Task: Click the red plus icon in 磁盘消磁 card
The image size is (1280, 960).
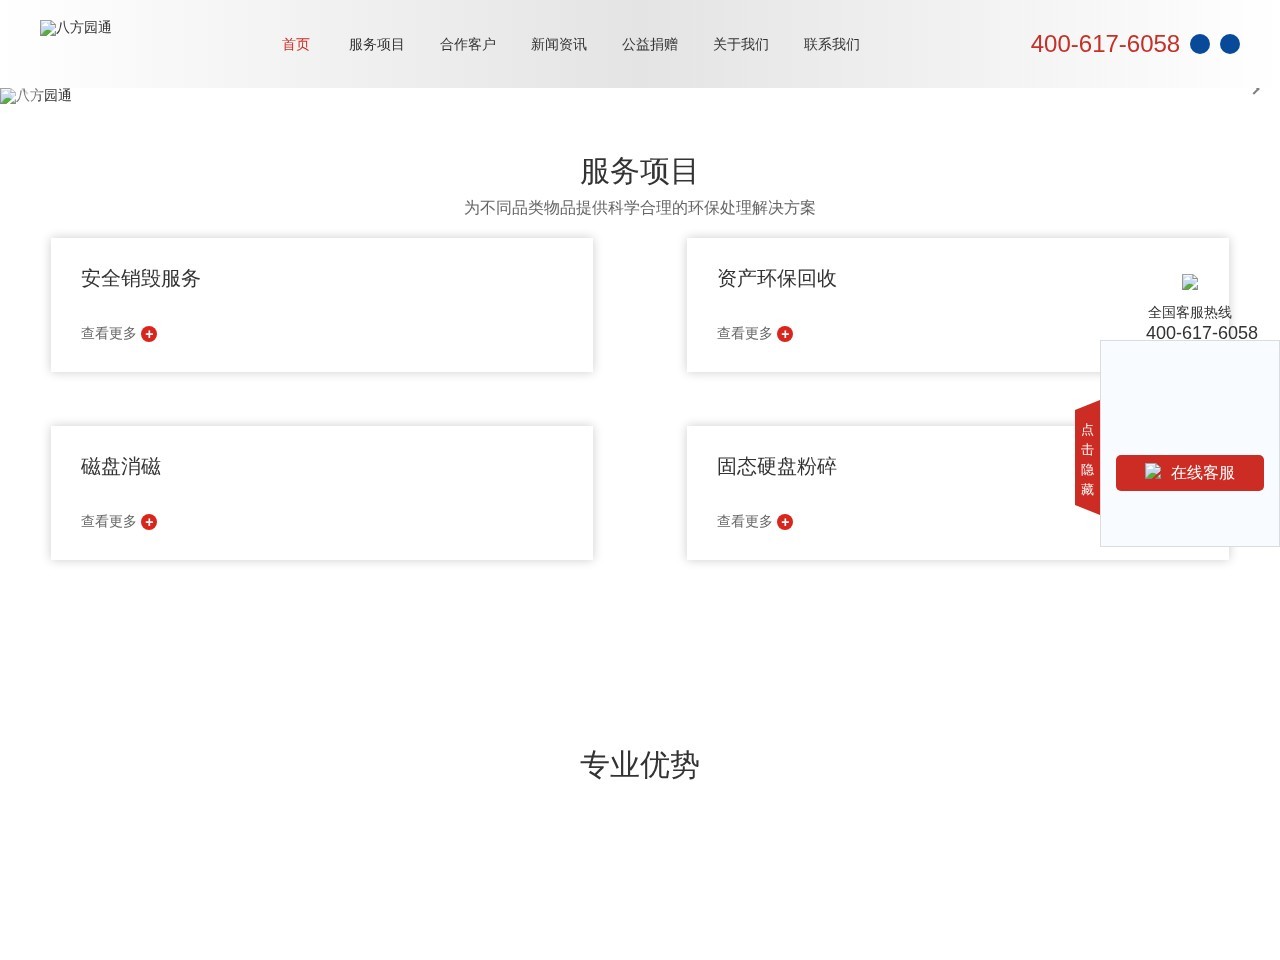Action: [149, 522]
